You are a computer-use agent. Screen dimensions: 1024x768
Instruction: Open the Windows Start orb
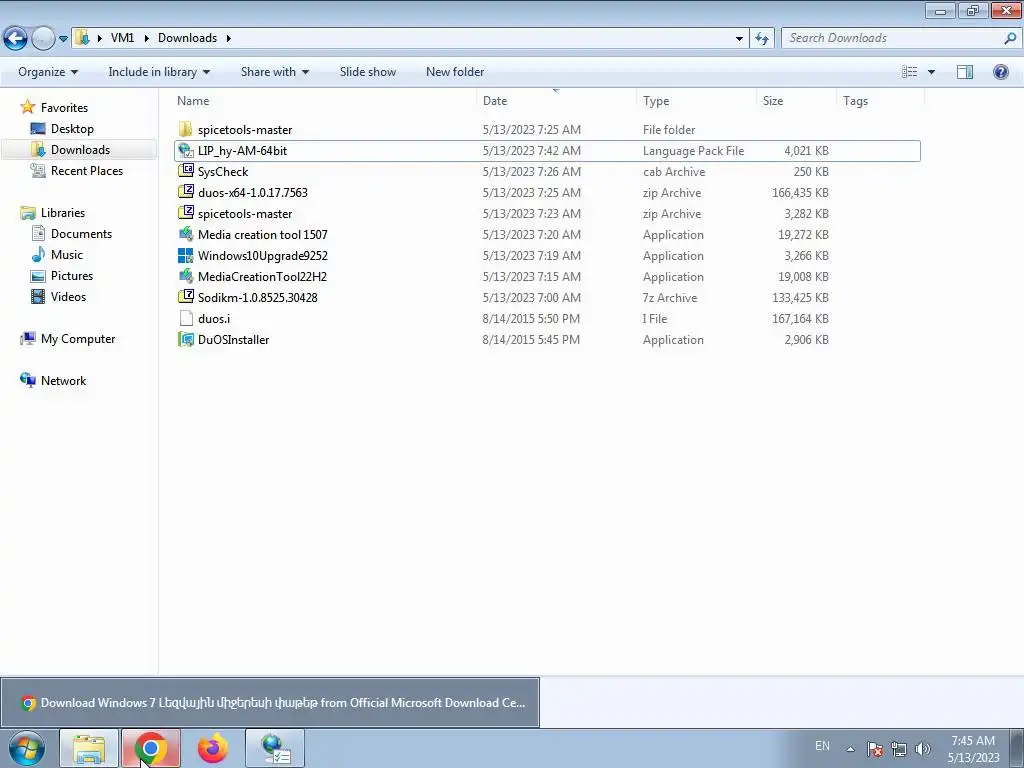pos(27,748)
